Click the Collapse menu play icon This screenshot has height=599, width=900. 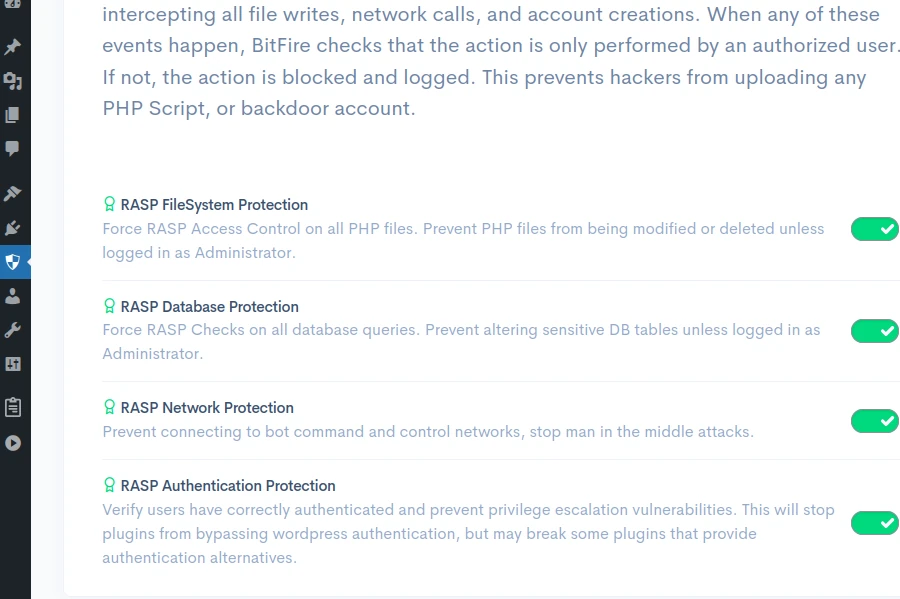(12, 442)
